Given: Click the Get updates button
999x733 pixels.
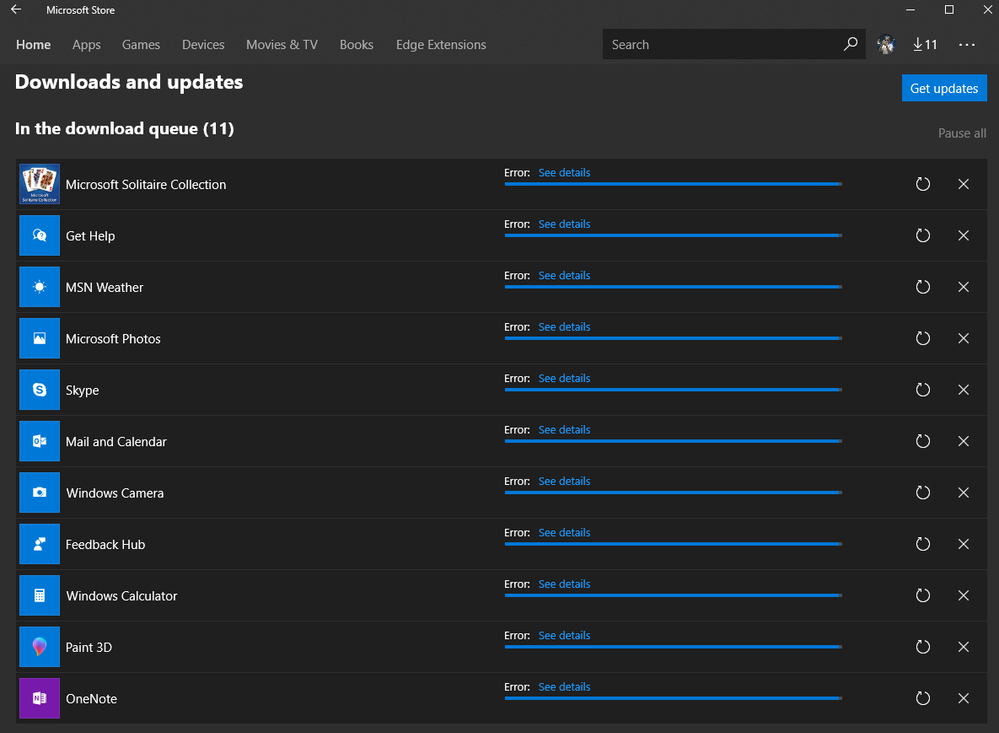Looking at the screenshot, I should pos(944,88).
